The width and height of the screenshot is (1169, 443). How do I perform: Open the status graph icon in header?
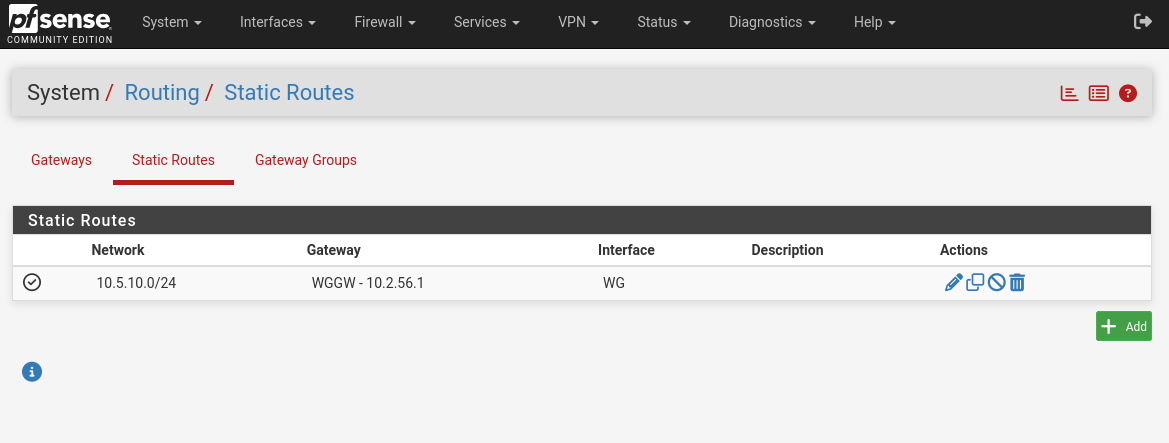point(1069,93)
